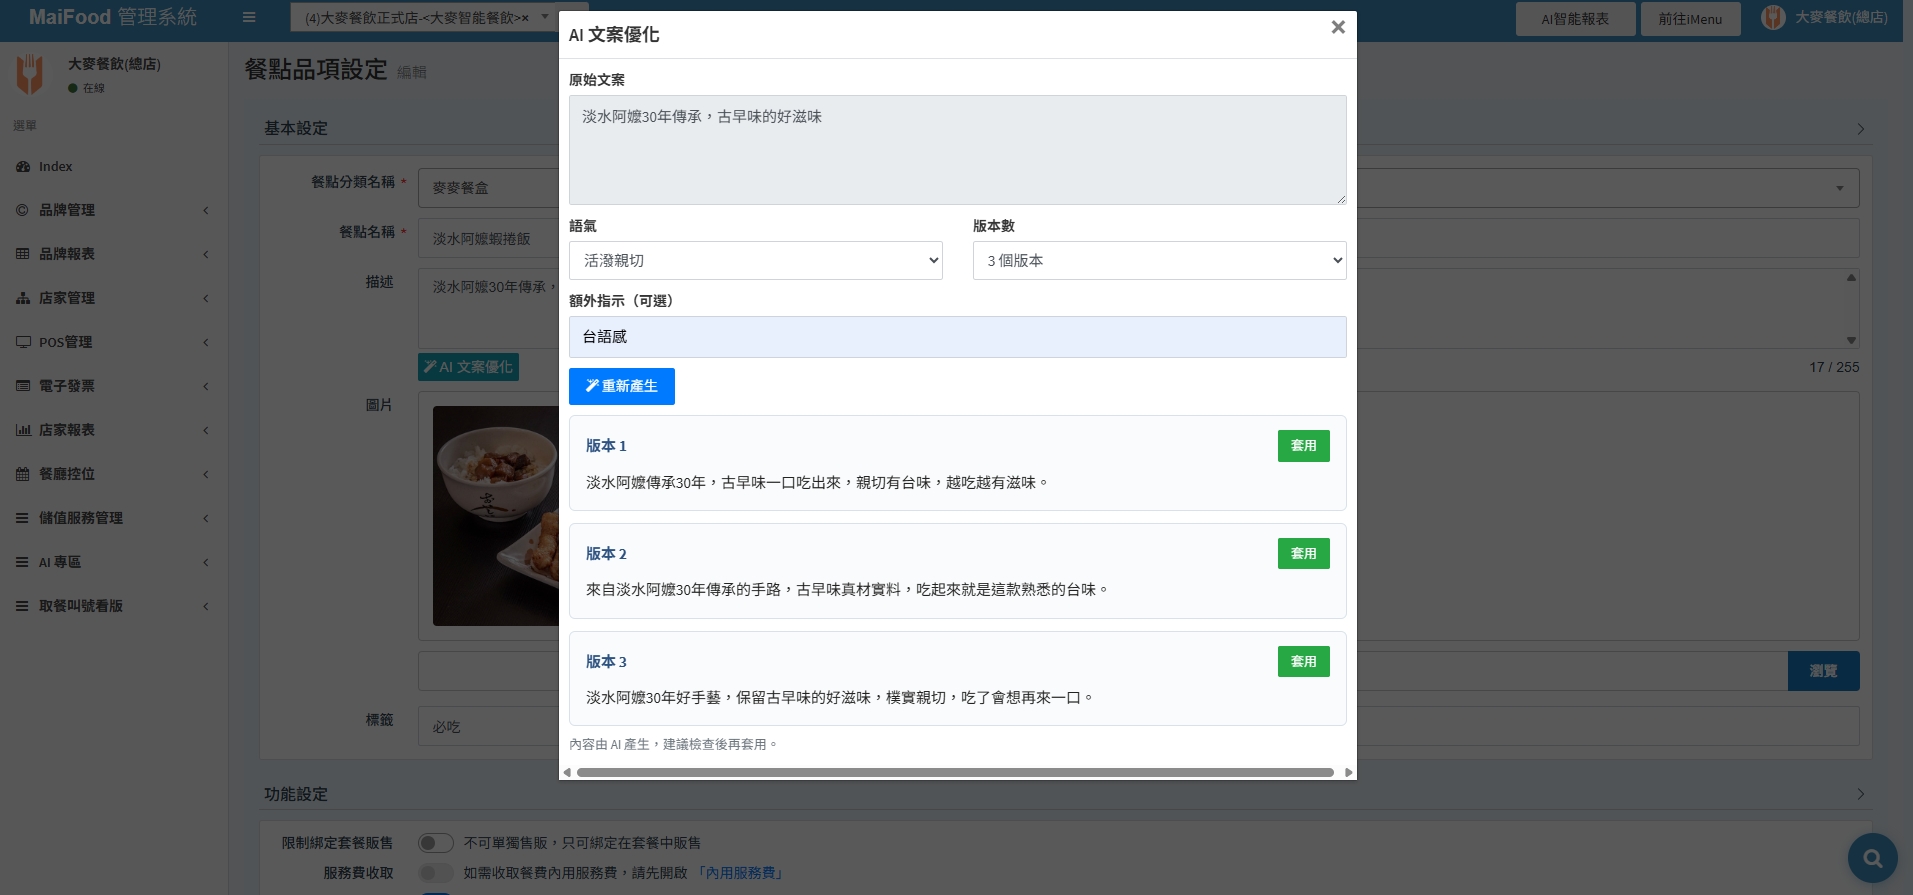Viewport: 1913px width, 895px height.
Task: Collapse the 基本設定 section chevron
Action: [1860, 129]
